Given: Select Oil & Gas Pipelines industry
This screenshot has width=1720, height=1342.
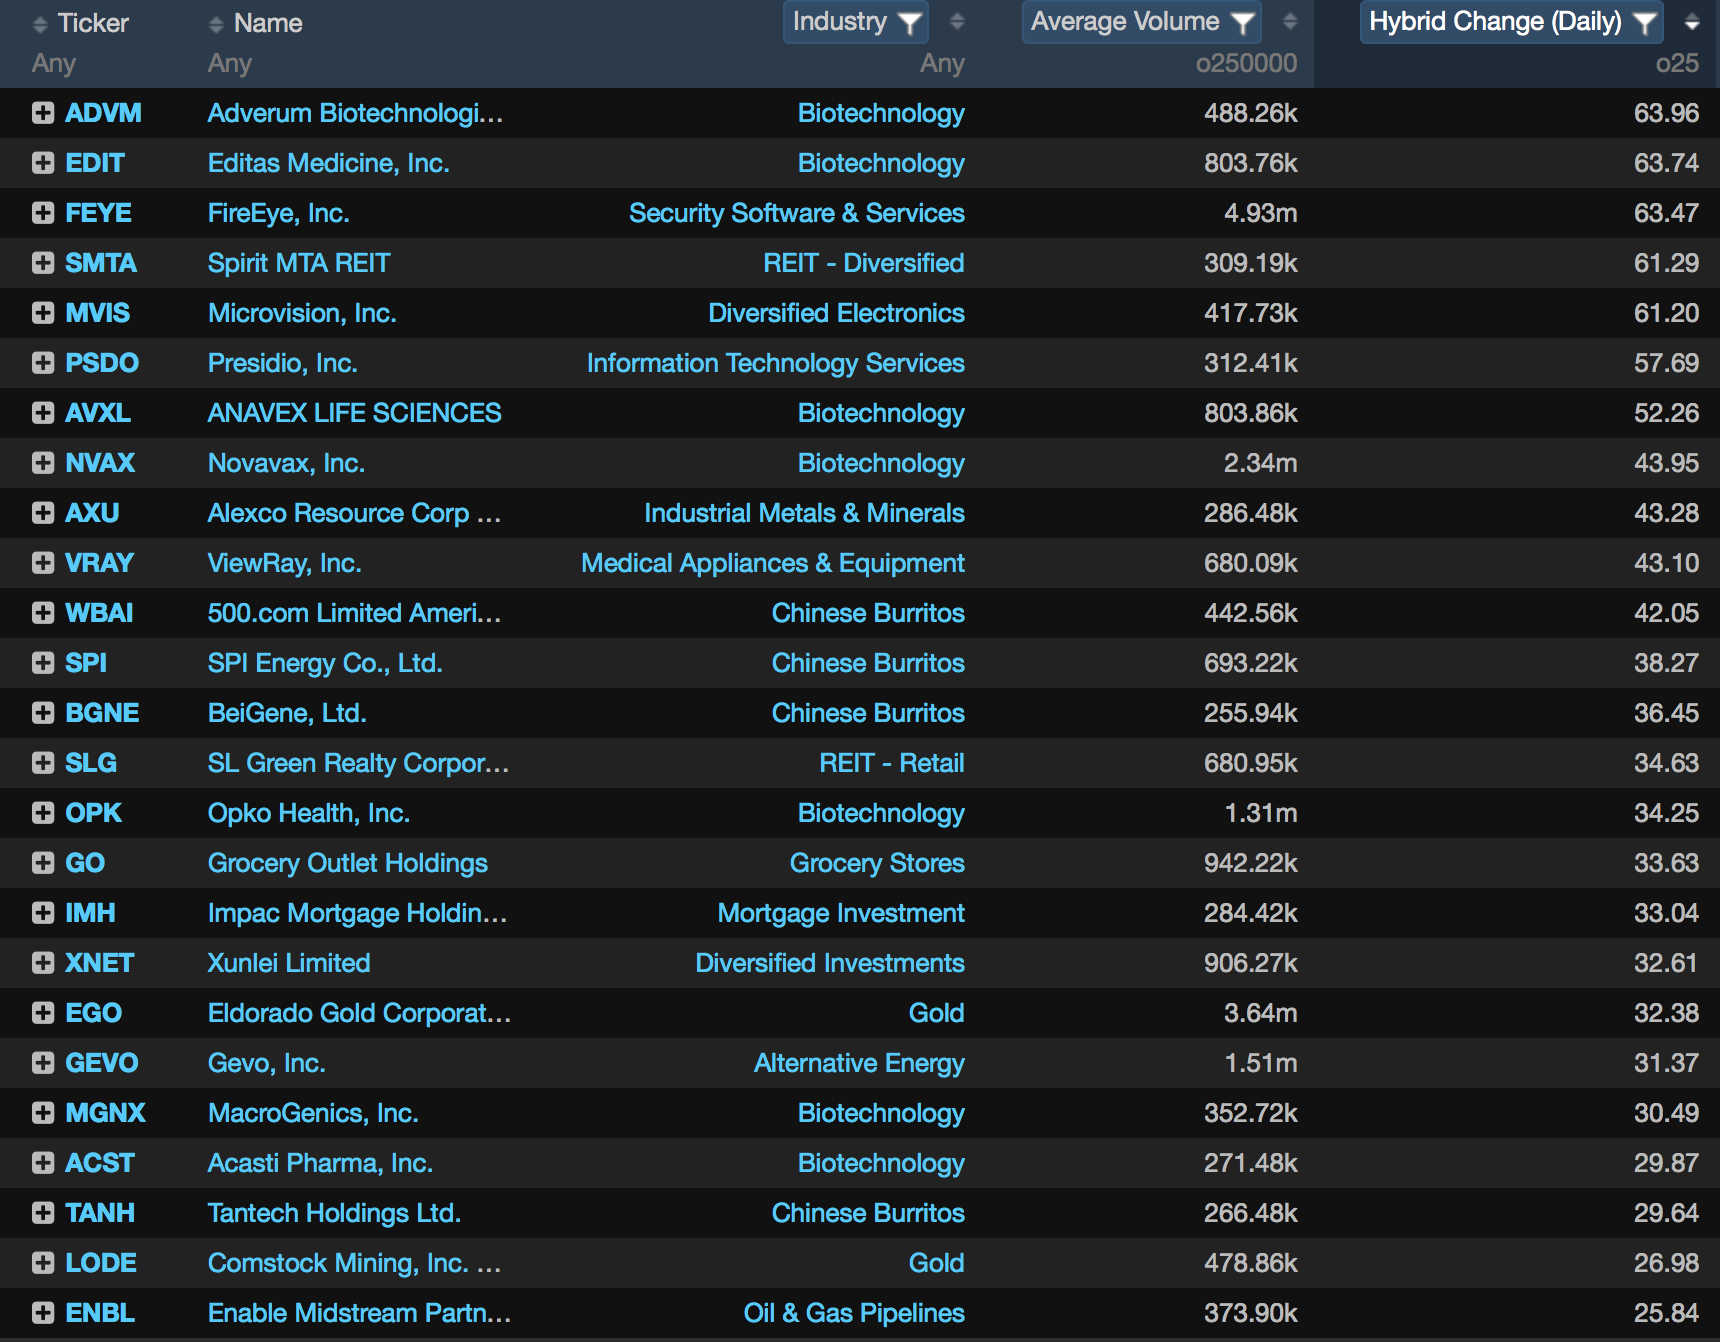Looking at the screenshot, I should [854, 1313].
